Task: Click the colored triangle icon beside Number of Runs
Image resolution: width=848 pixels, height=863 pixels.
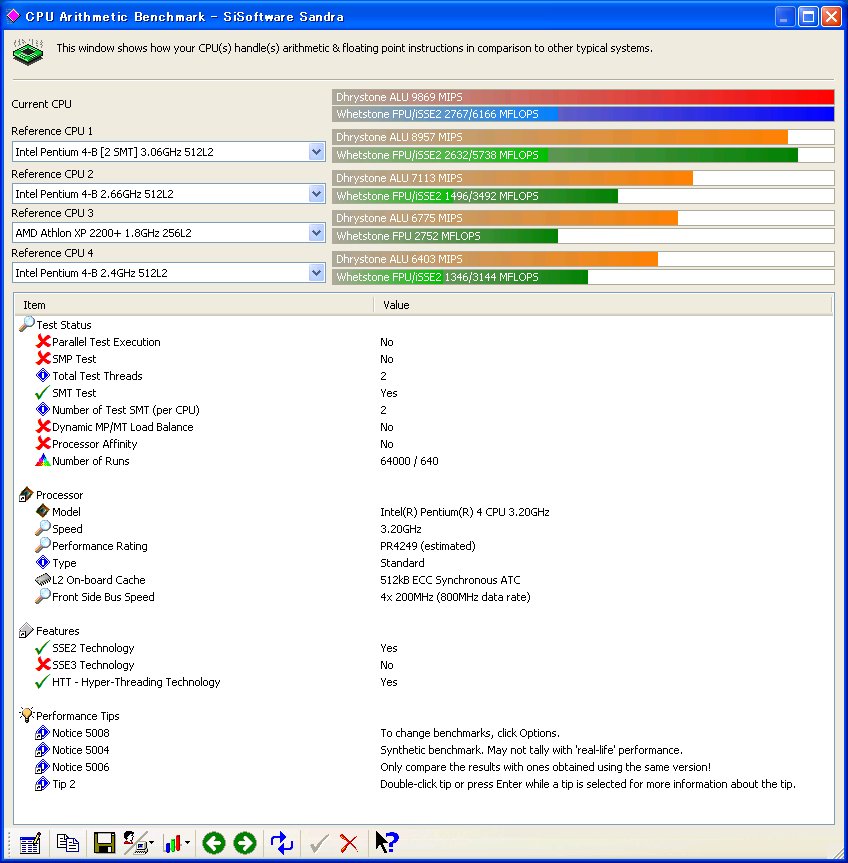Action: (x=43, y=460)
